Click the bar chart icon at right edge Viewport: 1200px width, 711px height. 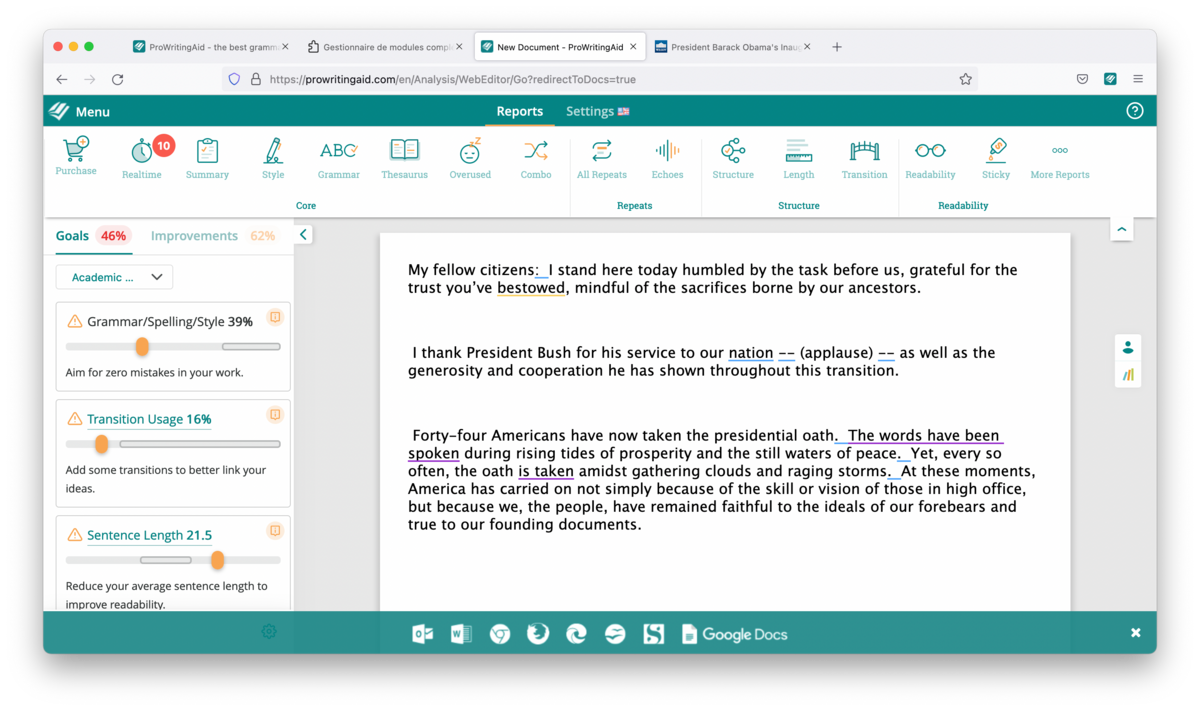1128,375
